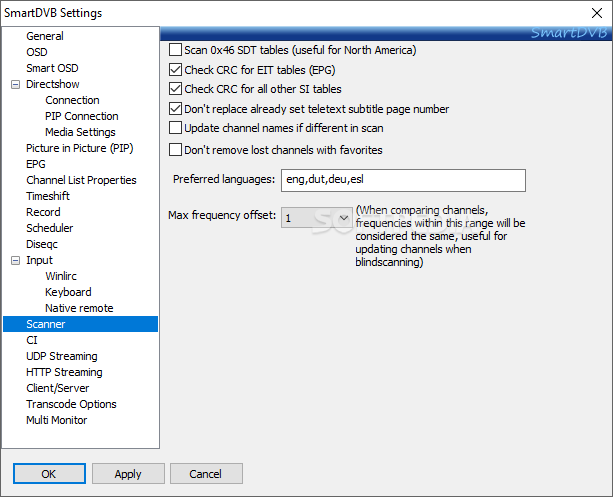Open Smart OSD settings
613x497 pixels.
52,68
